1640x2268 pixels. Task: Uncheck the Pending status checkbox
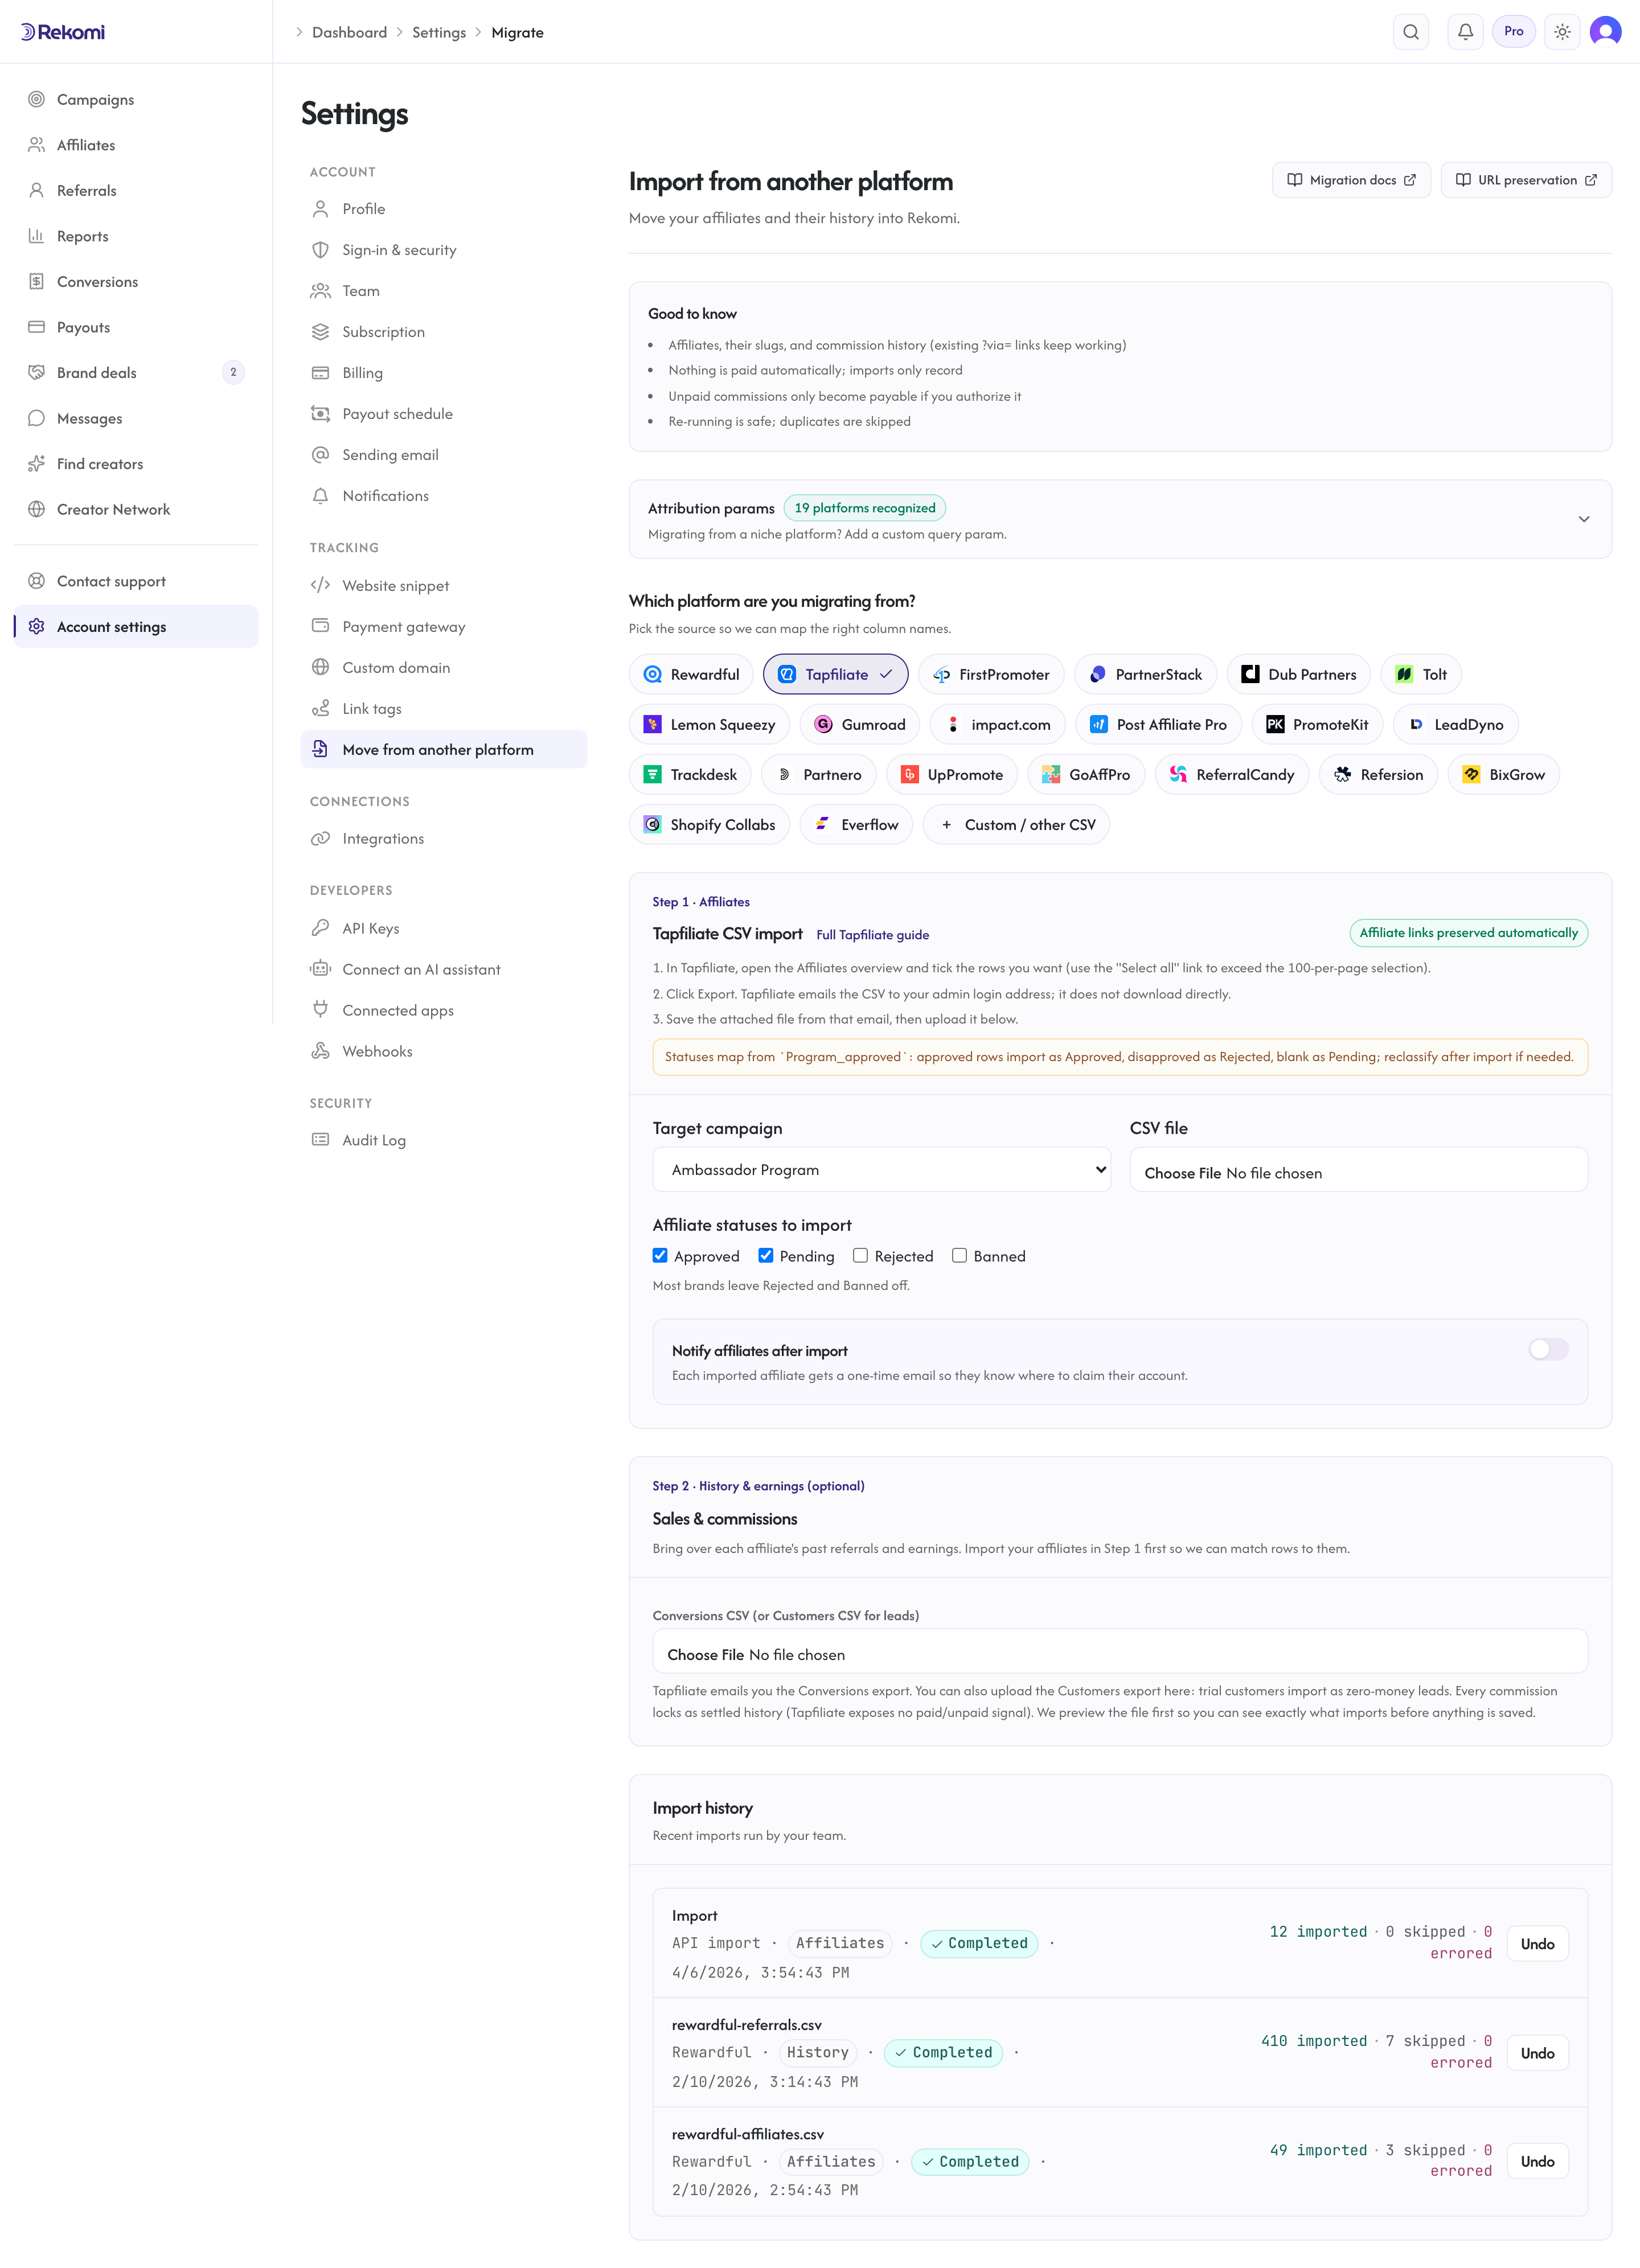tap(766, 1255)
